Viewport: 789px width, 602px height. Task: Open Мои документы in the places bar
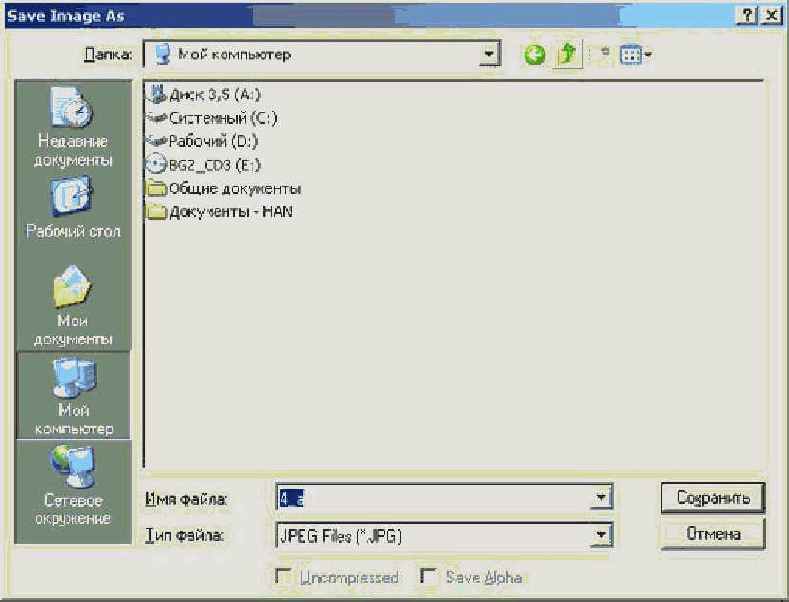click(73, 306)
